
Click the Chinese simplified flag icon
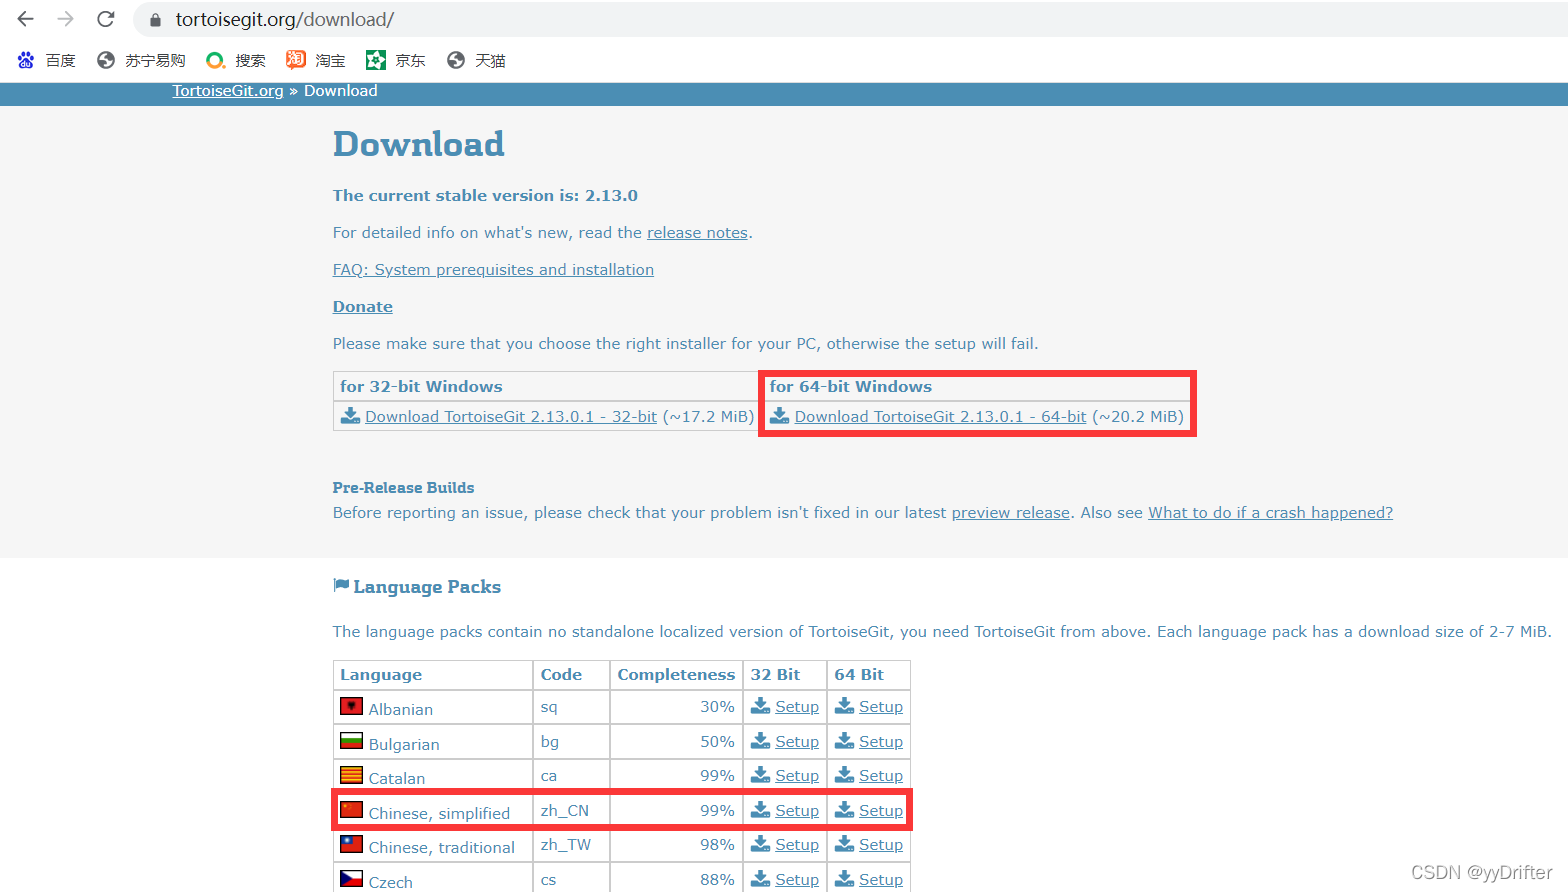coord(351,809)
